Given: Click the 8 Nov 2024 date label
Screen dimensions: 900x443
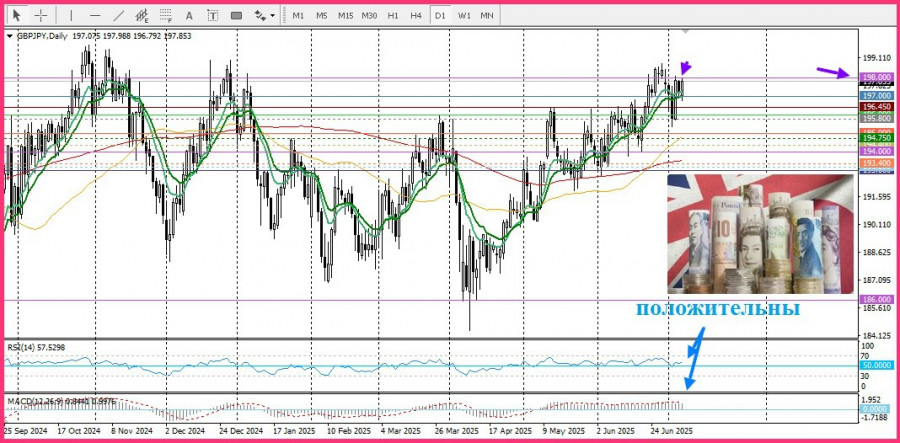Looking at the screenshot, I should click(132, 430).
